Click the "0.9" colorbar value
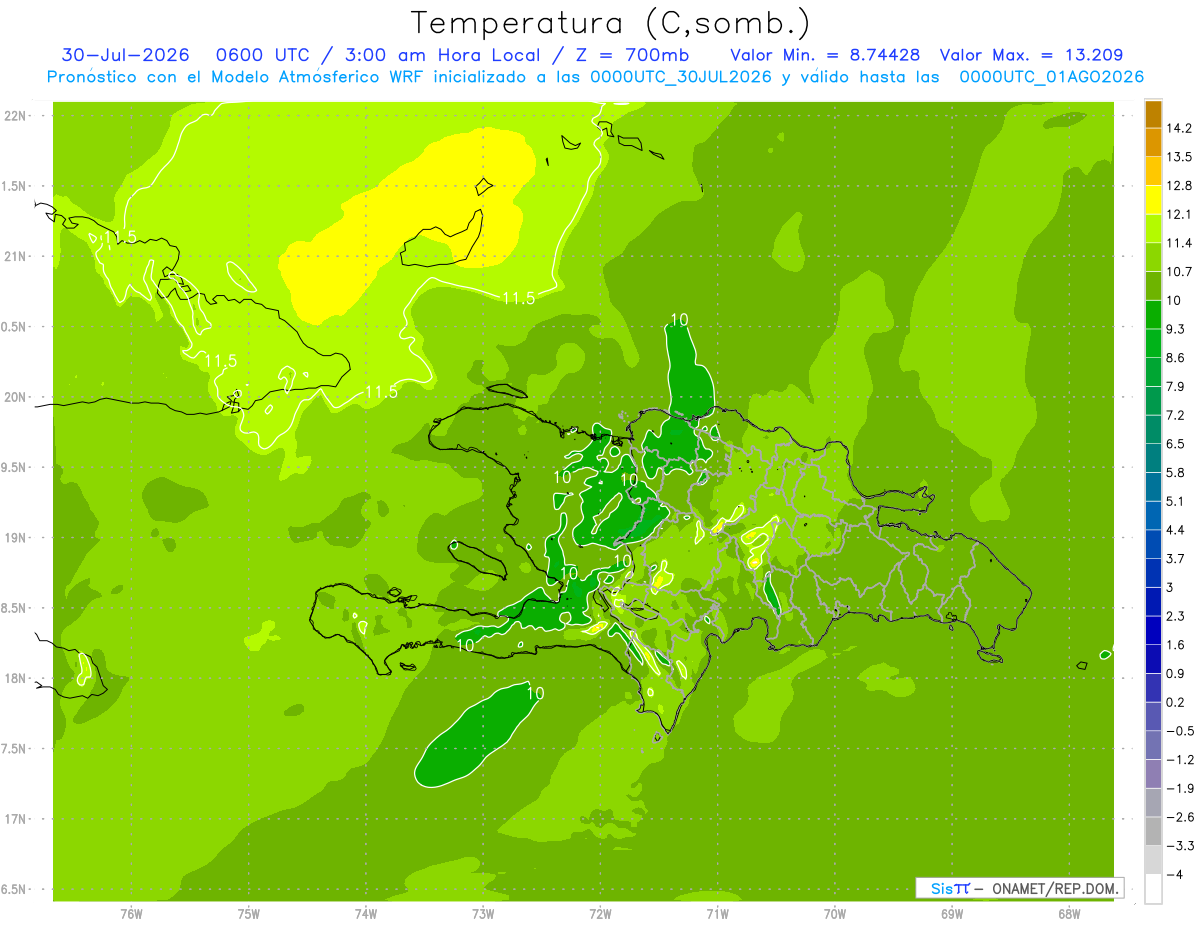 1175,674
